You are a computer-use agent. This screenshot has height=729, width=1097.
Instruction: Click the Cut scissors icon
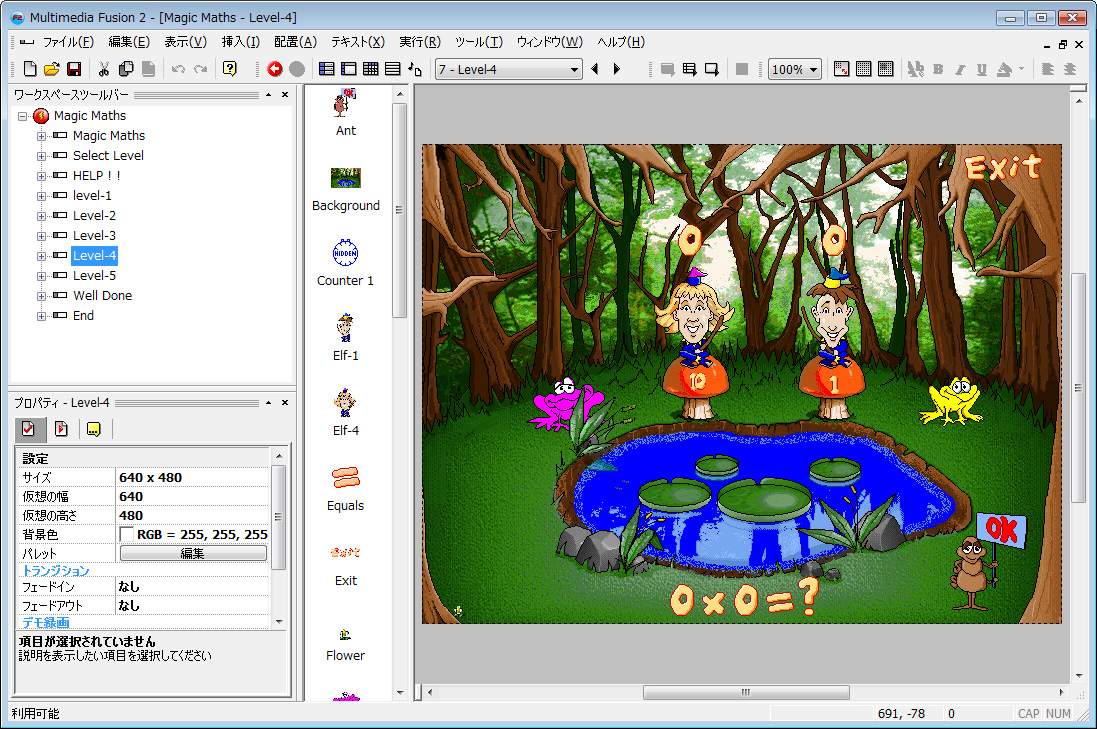(103, 69)
